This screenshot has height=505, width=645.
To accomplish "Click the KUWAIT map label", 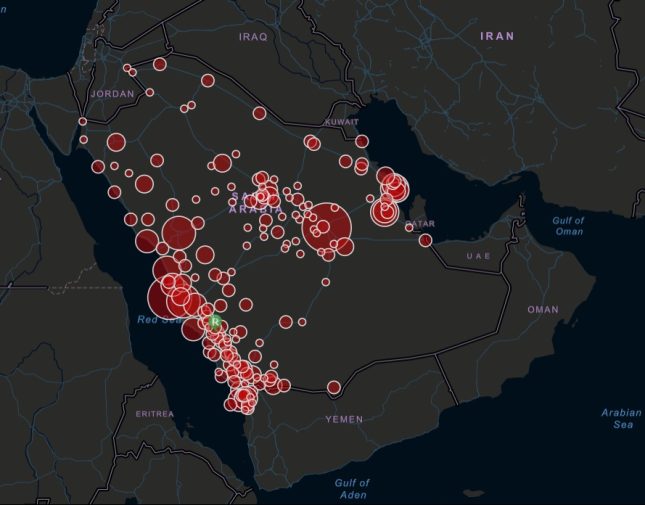I will pyautogui.click(x=341, y=121).
